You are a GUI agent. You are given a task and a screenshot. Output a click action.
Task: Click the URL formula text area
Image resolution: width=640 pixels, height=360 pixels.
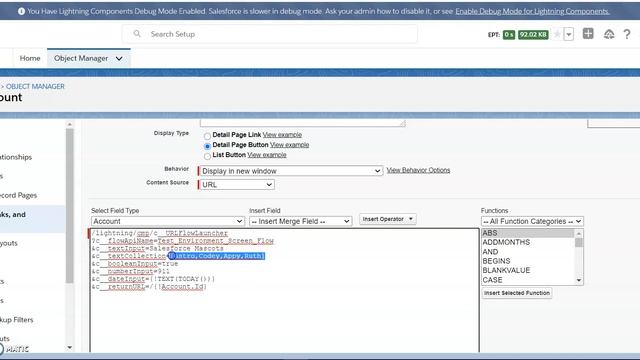[284, 290]
